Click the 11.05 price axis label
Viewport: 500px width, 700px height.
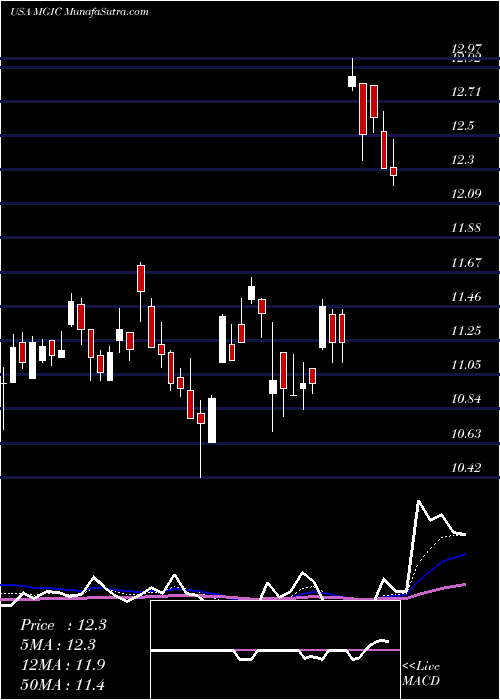[x=467, y=365]
